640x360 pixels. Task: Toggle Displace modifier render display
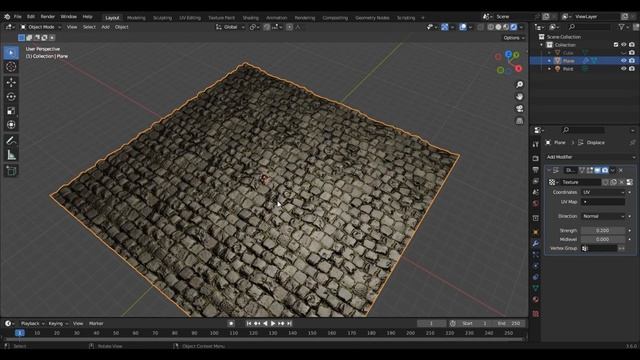pyautogui.click(x=605, y=170)
